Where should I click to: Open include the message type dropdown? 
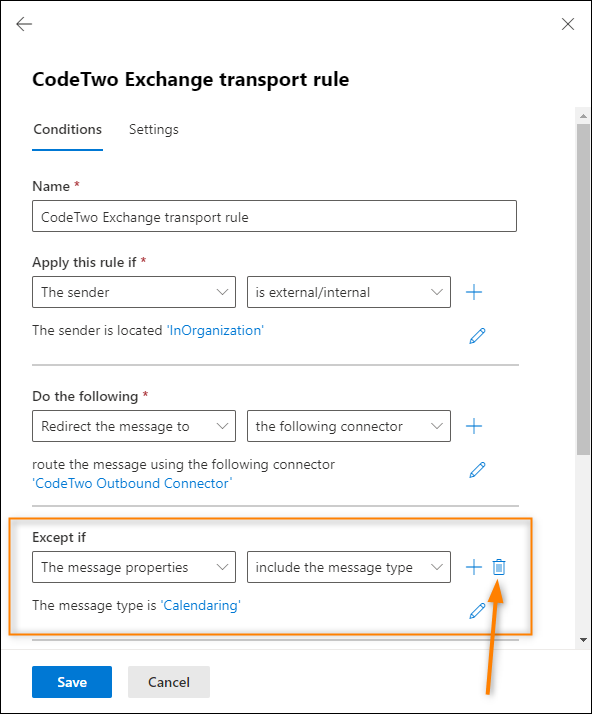pyautogui.click(x=349, y=567)
